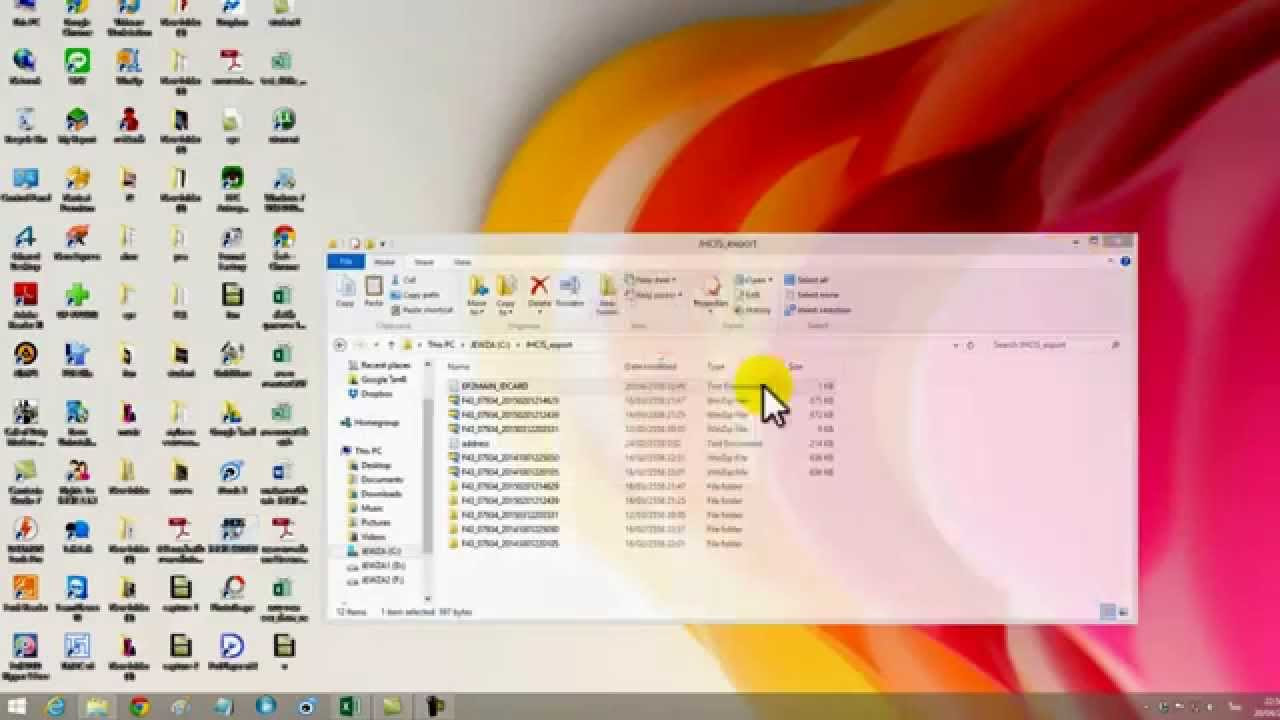Open the green LINE desktop icon

[77, 66]
